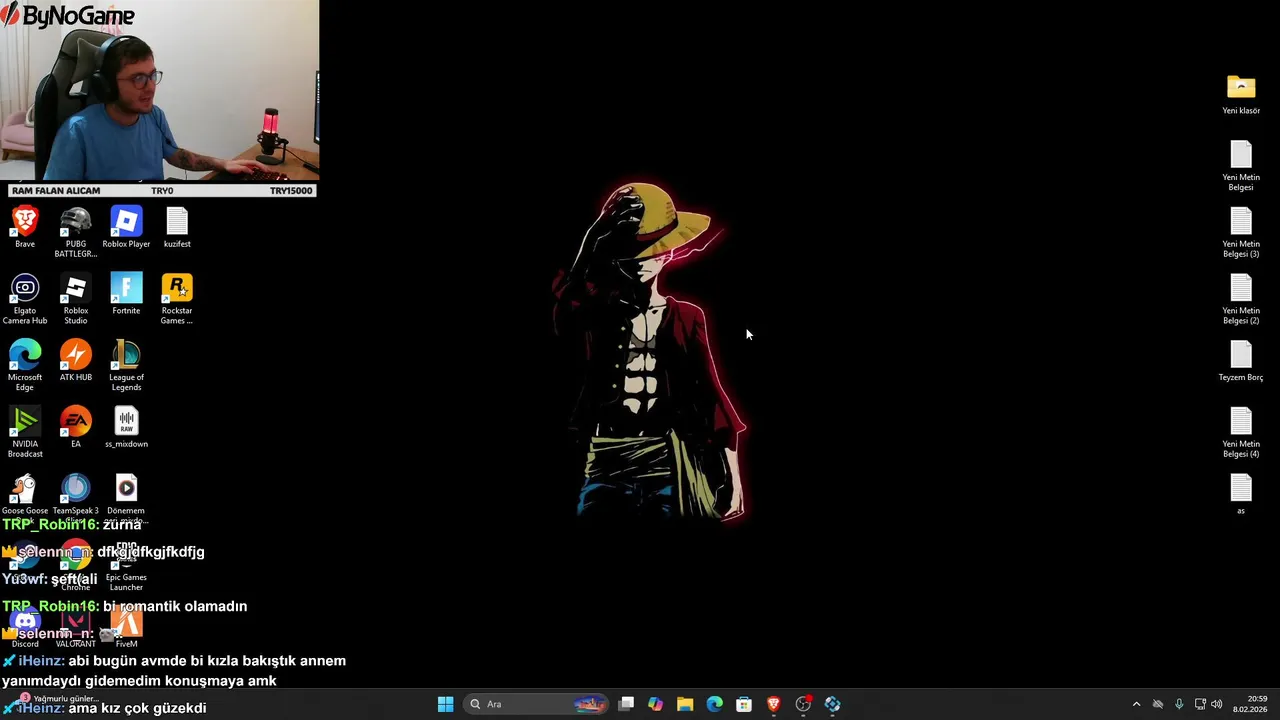Screen dimensions: 1280x720
Task: Open the OBS Studio taskbar icon
Action: click(803, 704)
